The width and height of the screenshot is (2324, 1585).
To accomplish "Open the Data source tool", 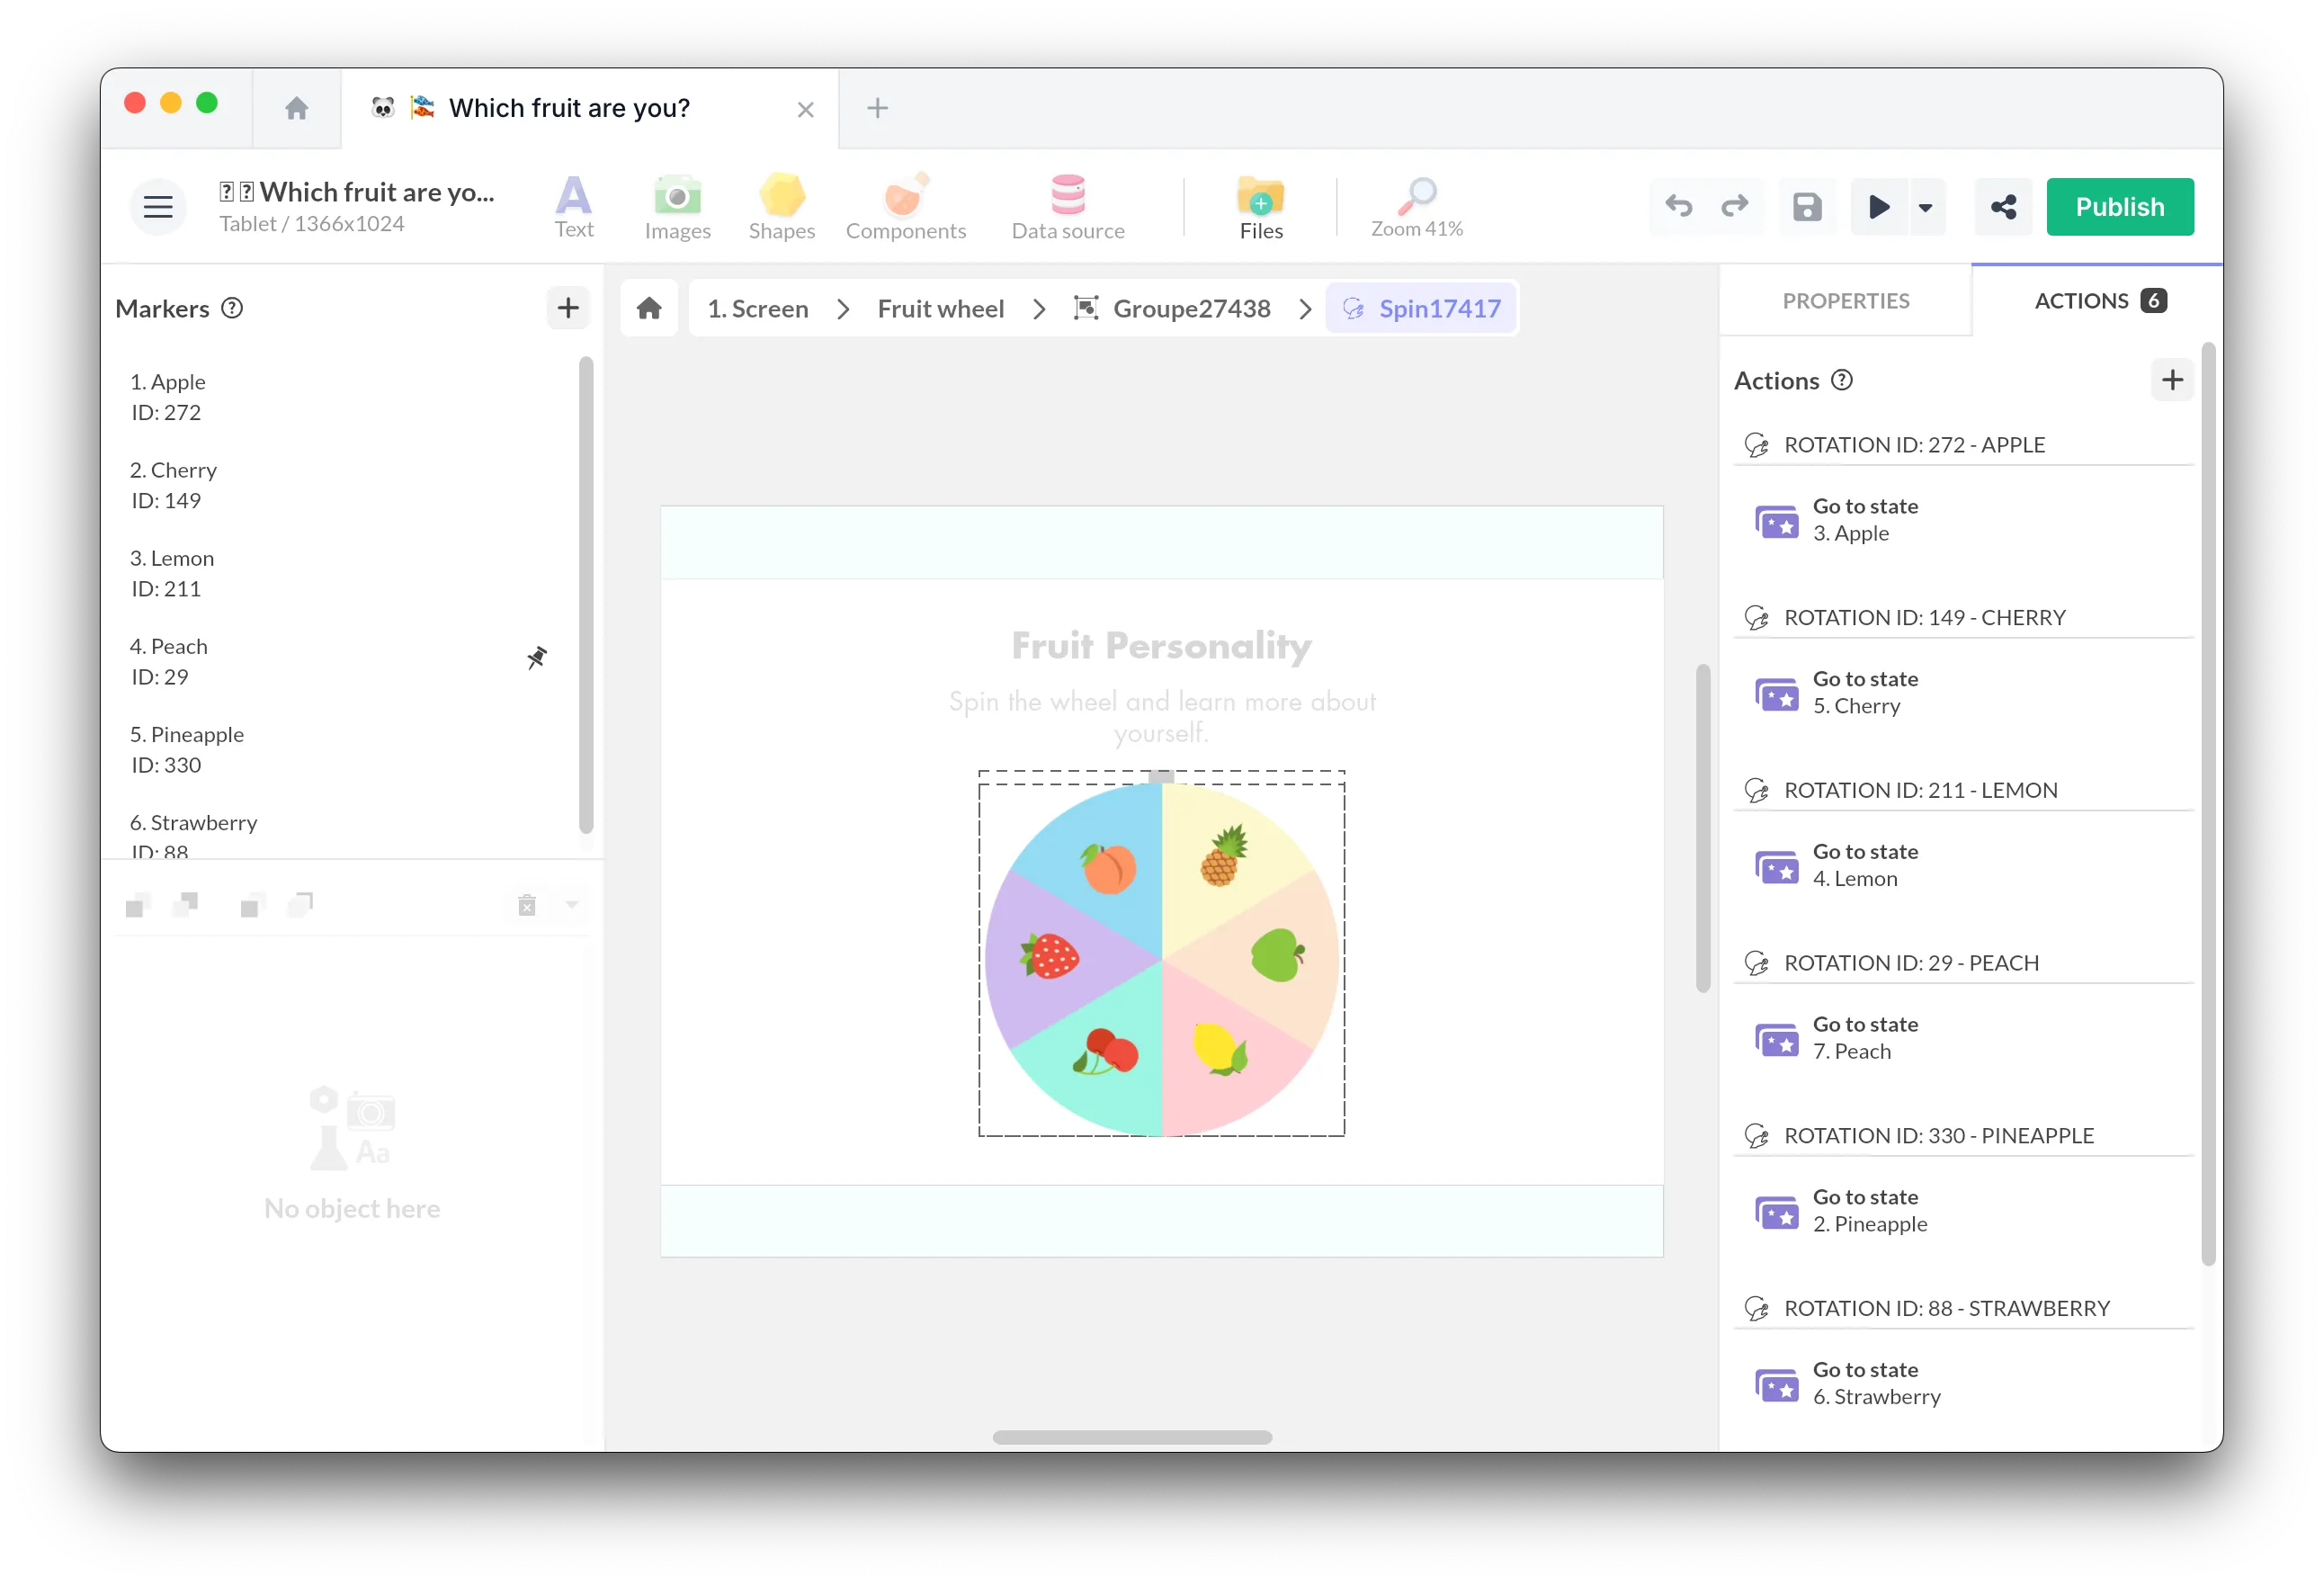I will (1067, 206).
